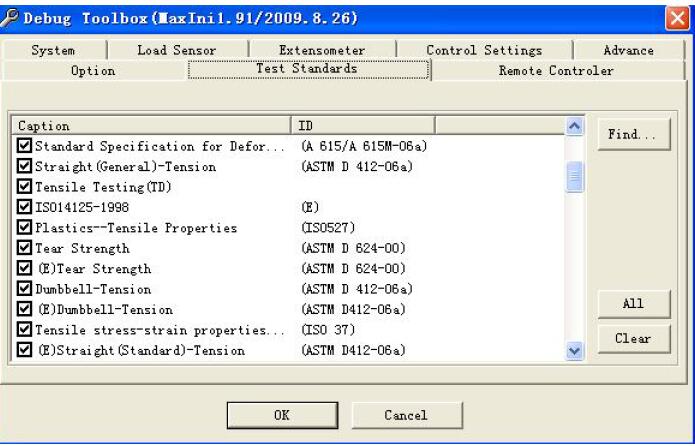The height and width of the screenshot is (446, 695).
Task: Uncheck the Tensile Testing(TD) checkbox
Action: (x=26, y=187)
